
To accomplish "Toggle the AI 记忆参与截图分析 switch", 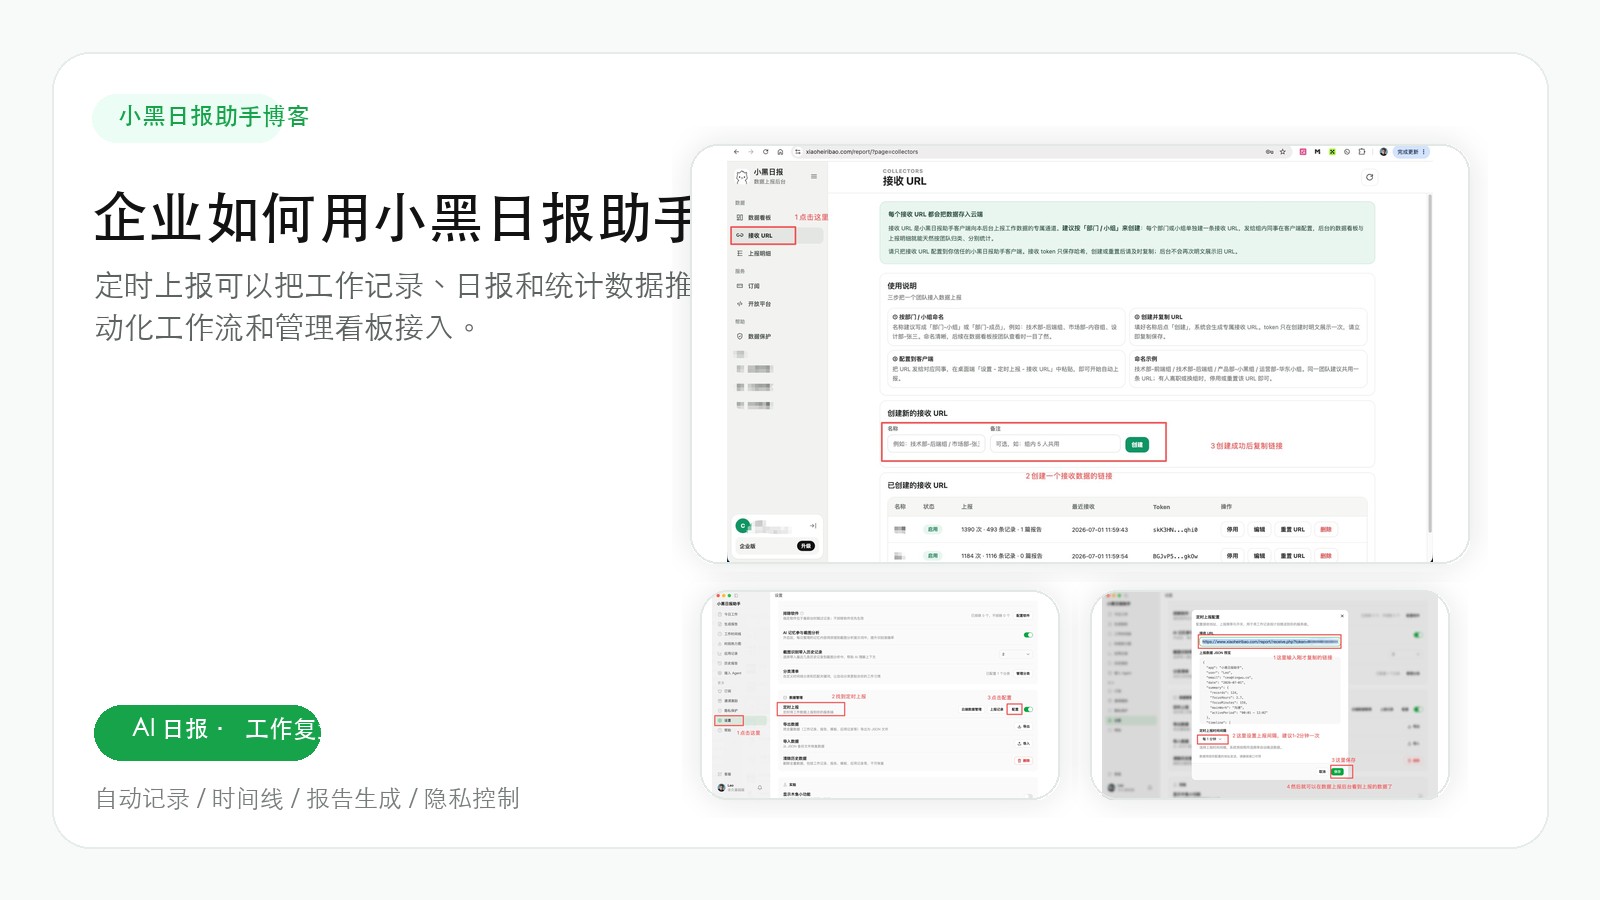I will [x=1028, y=635].
